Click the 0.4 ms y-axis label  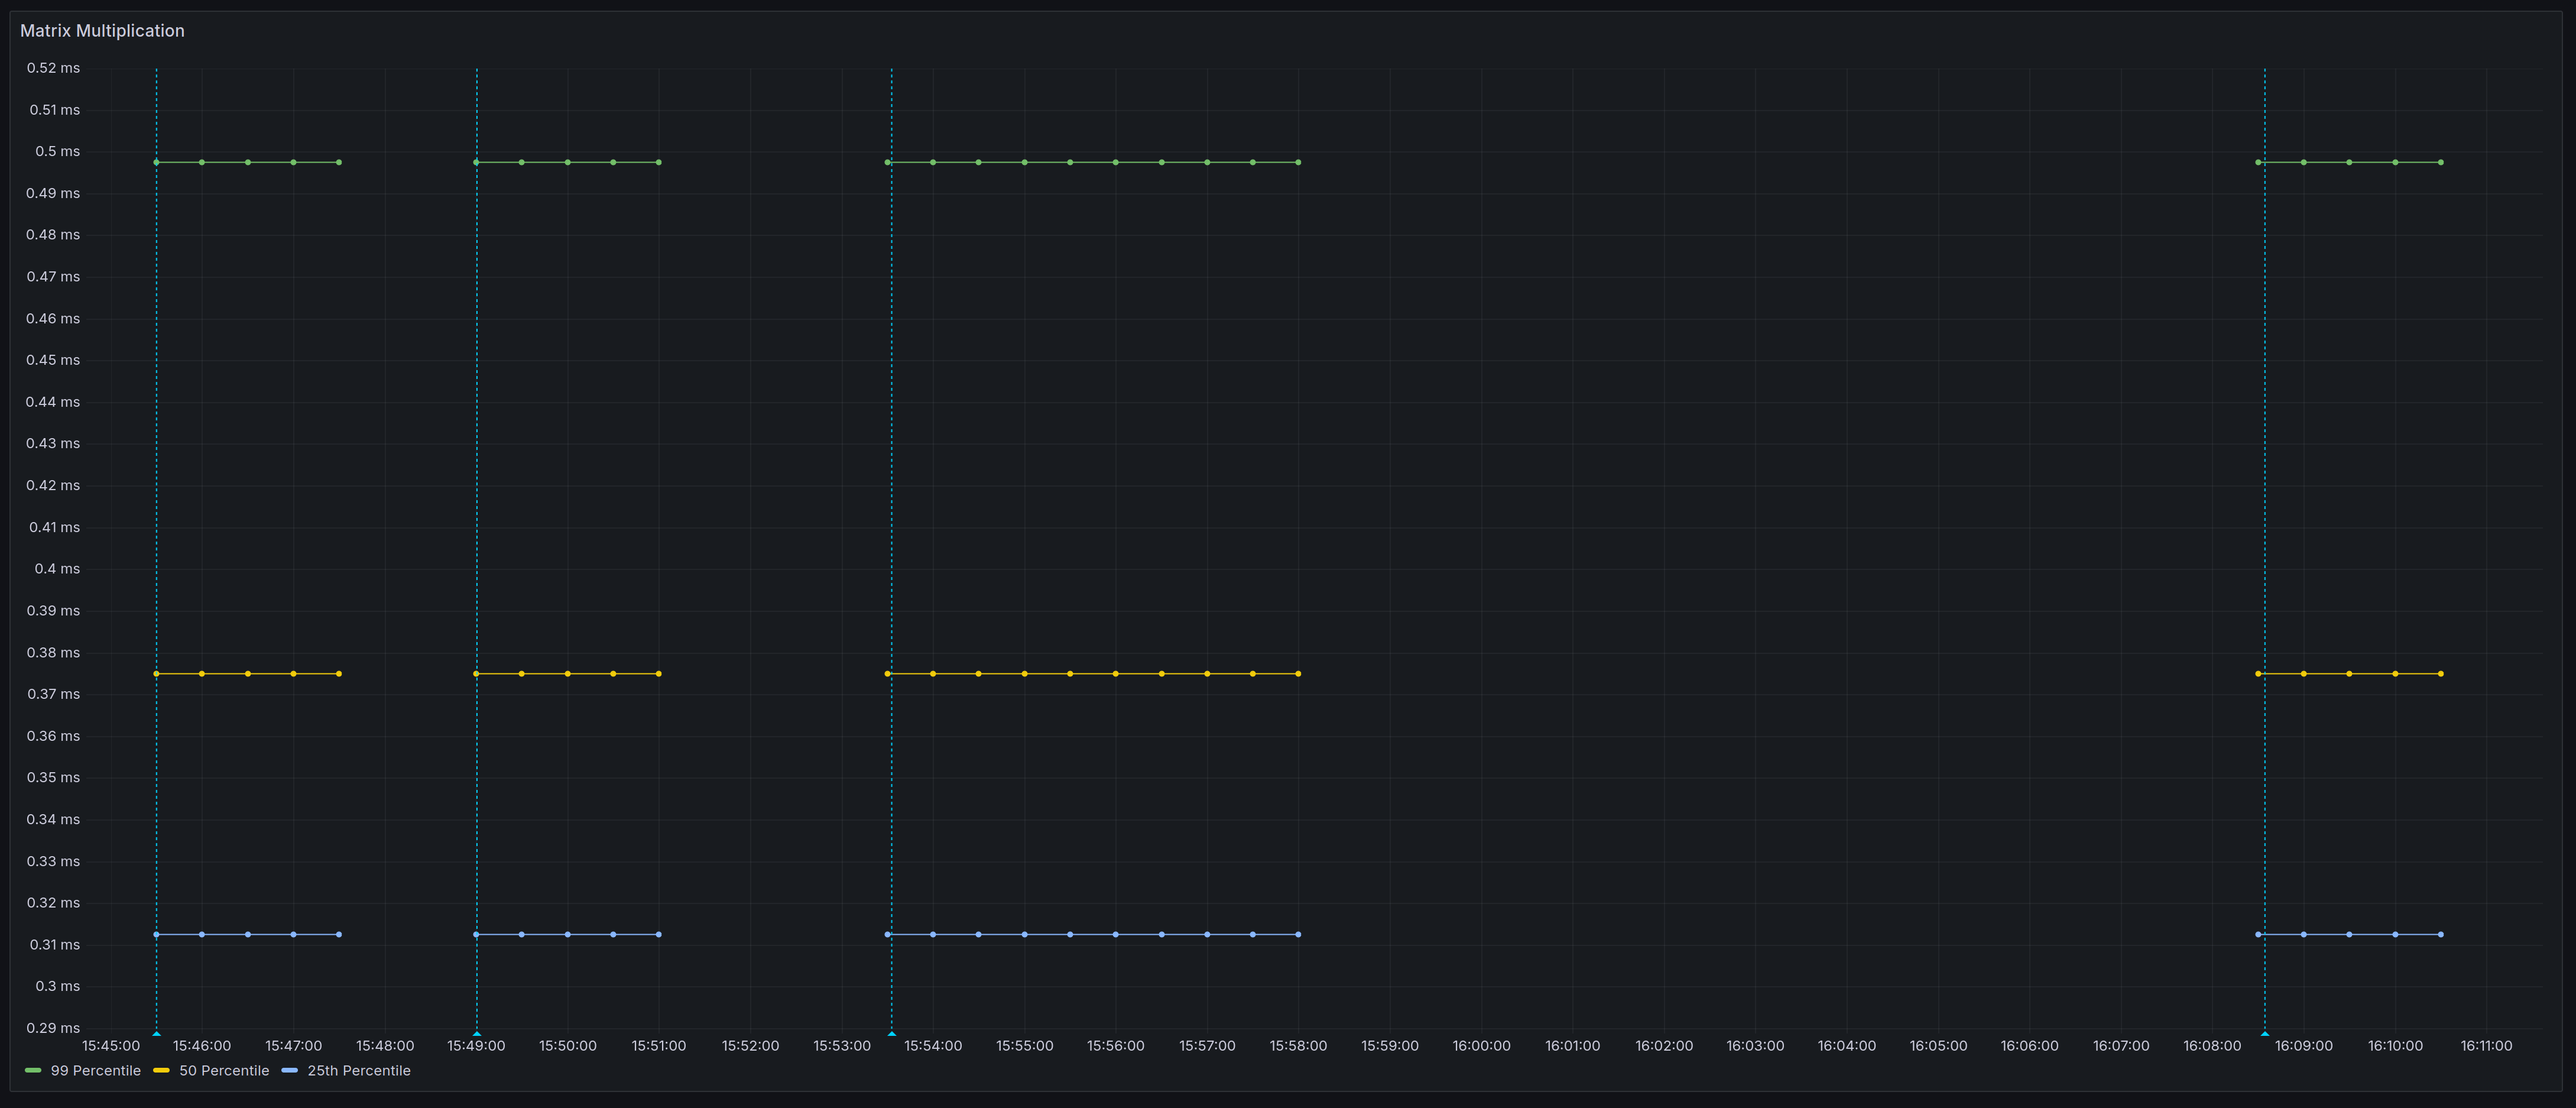(x=57, y=569)
